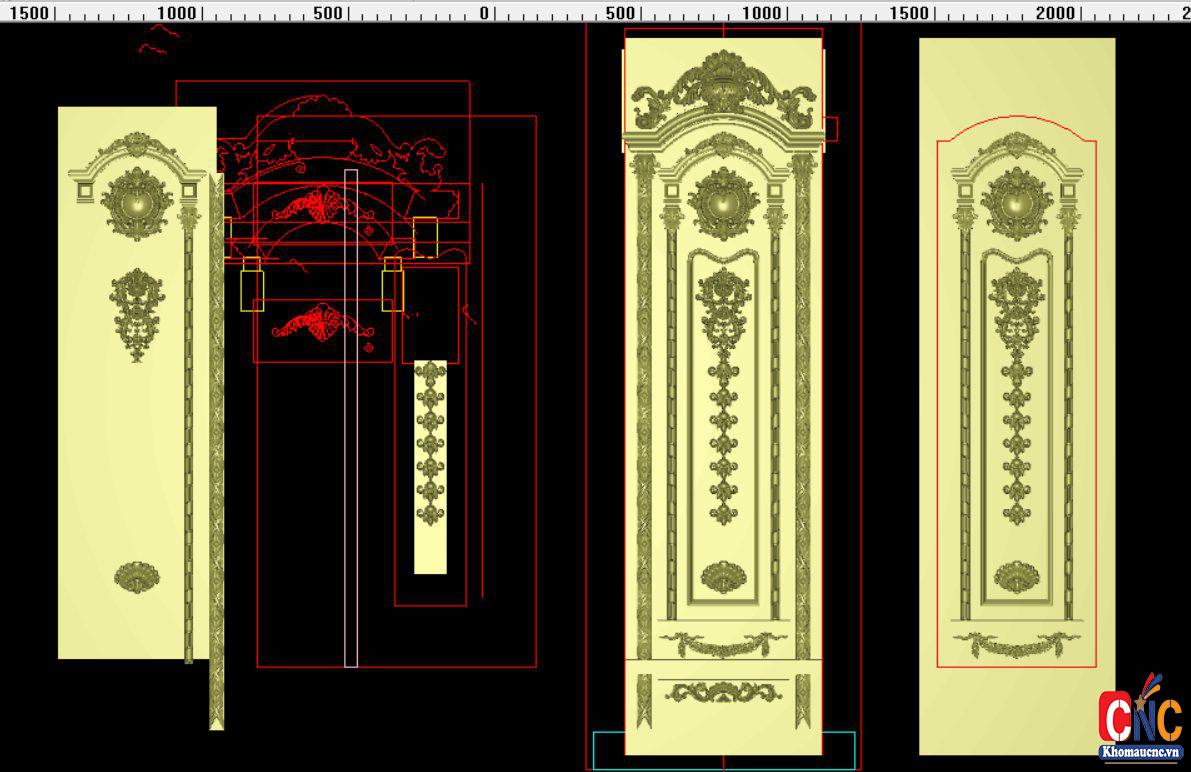Select the swag garland on the rightmost panel
The image size is (1191, 772).
click(x=1016, y=644)
